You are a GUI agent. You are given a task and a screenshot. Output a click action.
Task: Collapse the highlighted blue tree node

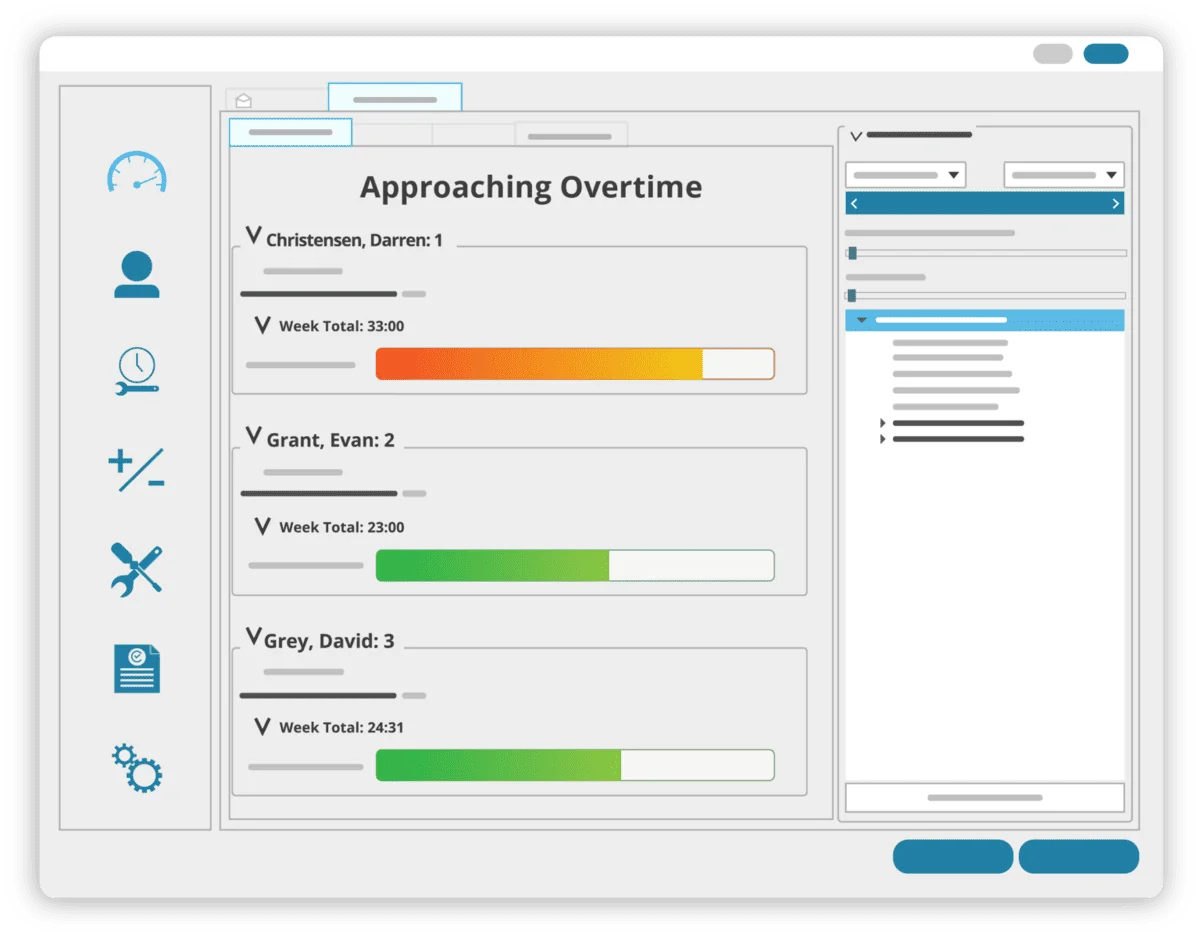click(861, 320)
